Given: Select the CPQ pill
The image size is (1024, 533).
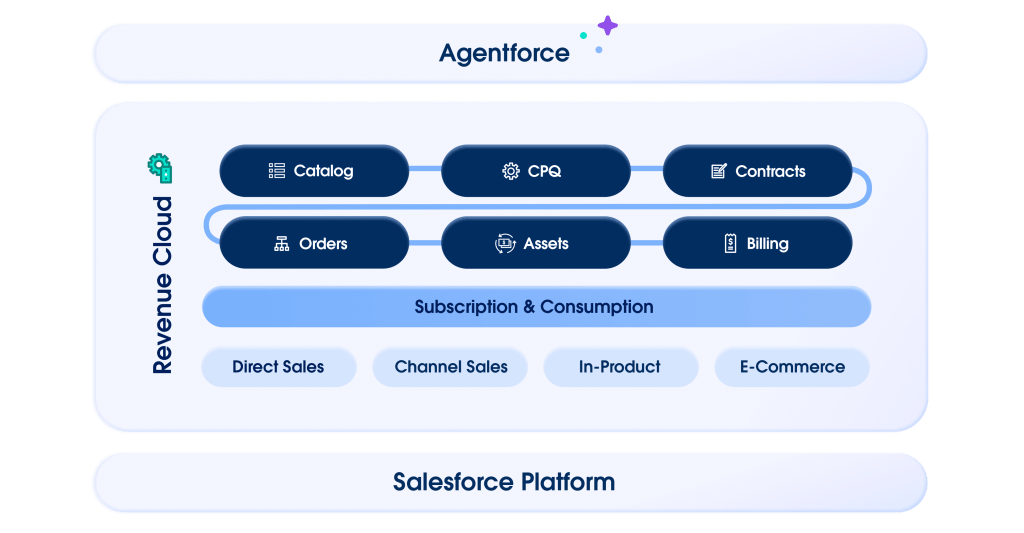Looking at the screenshot, I should (x=536, y=171).
